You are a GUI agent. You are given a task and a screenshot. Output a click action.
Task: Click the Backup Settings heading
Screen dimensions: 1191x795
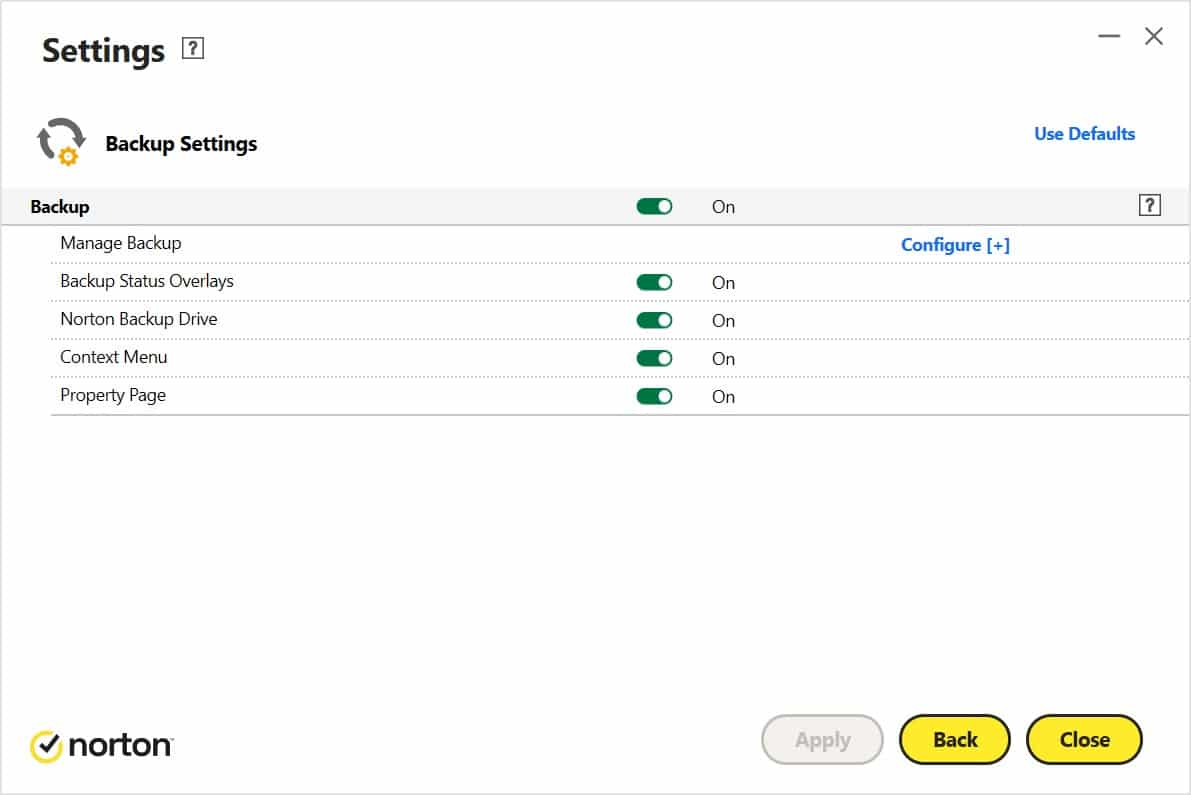181,144
